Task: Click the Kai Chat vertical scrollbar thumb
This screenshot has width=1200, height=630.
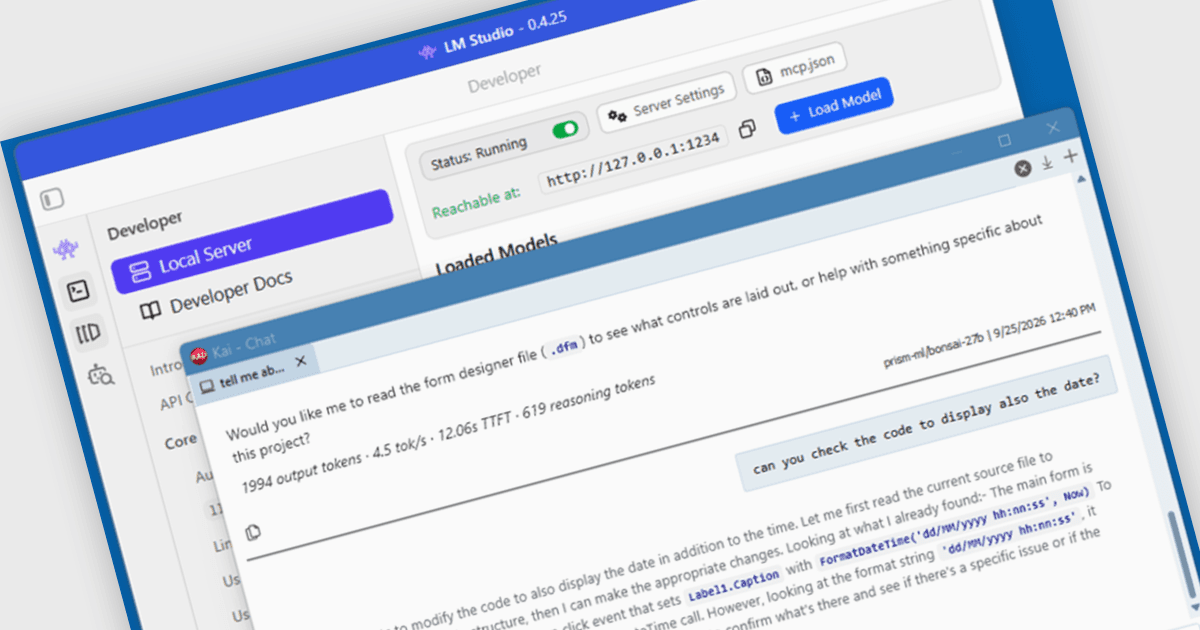Action: point(1182,553)
